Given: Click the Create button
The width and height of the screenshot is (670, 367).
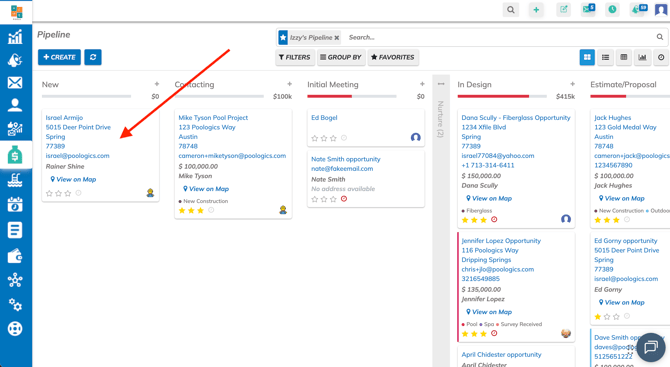Looking at the screenshot, I should [59, 57].
